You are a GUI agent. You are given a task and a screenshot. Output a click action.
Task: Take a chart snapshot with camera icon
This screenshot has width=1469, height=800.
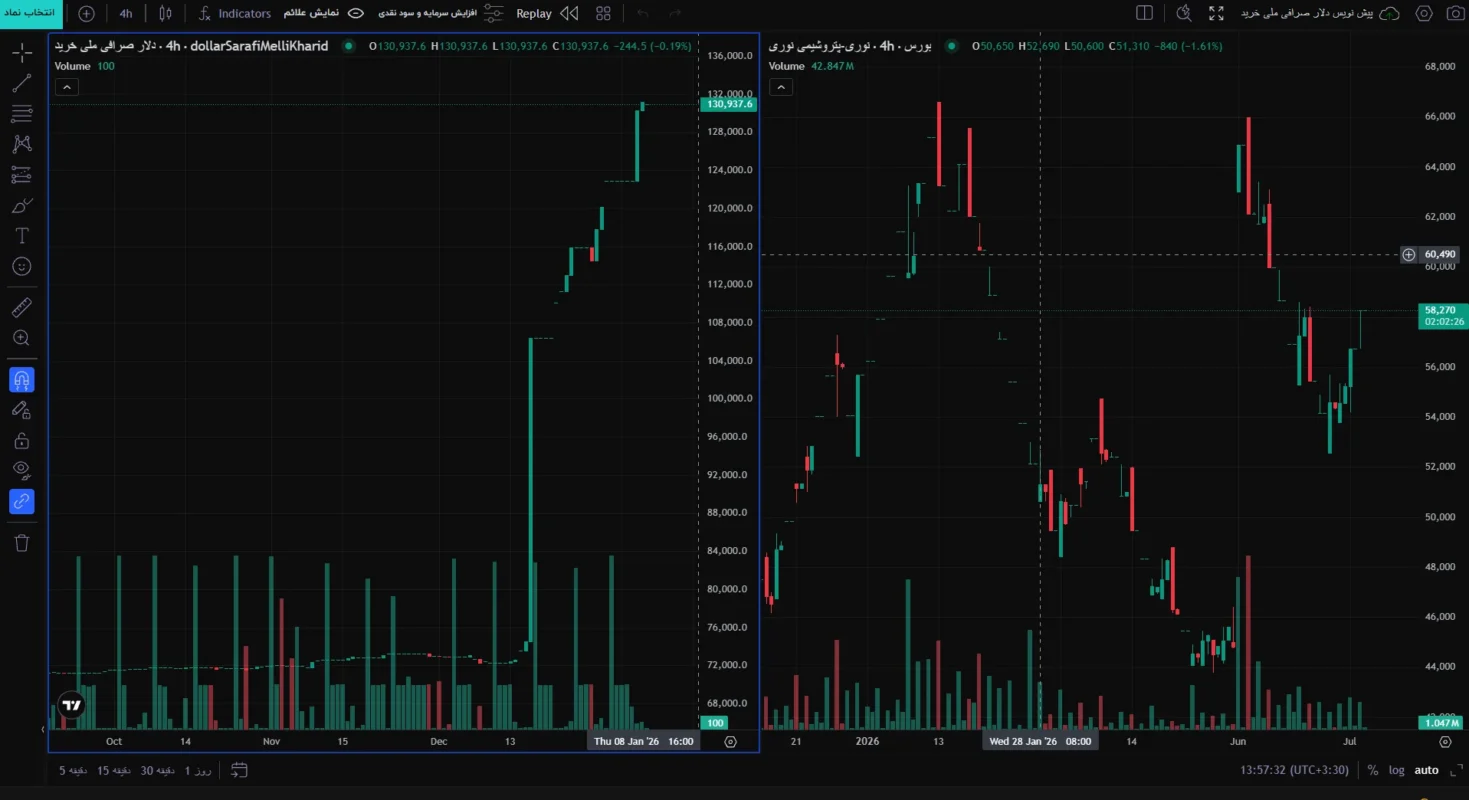[x=1453, y=13]
